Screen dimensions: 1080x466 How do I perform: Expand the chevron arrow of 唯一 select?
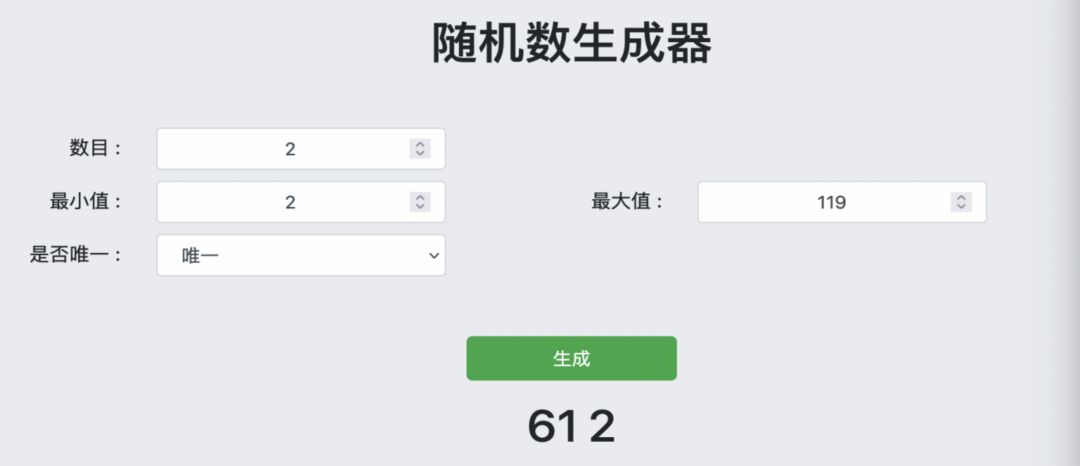434,255
